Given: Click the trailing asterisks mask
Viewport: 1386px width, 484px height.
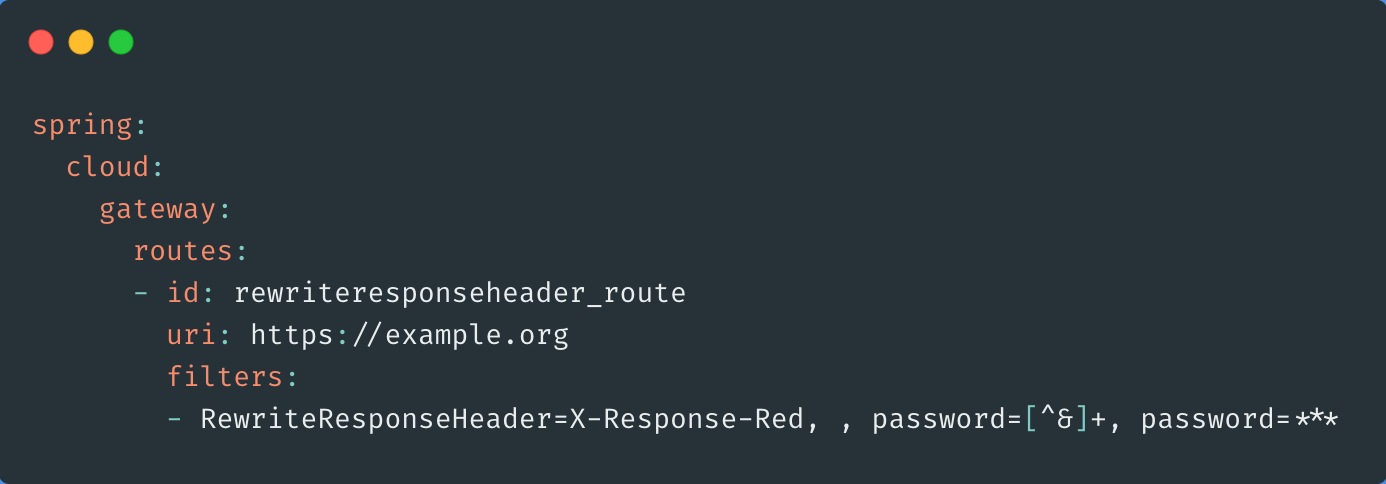Looking at the screenshot, I should pos(1316,420).
